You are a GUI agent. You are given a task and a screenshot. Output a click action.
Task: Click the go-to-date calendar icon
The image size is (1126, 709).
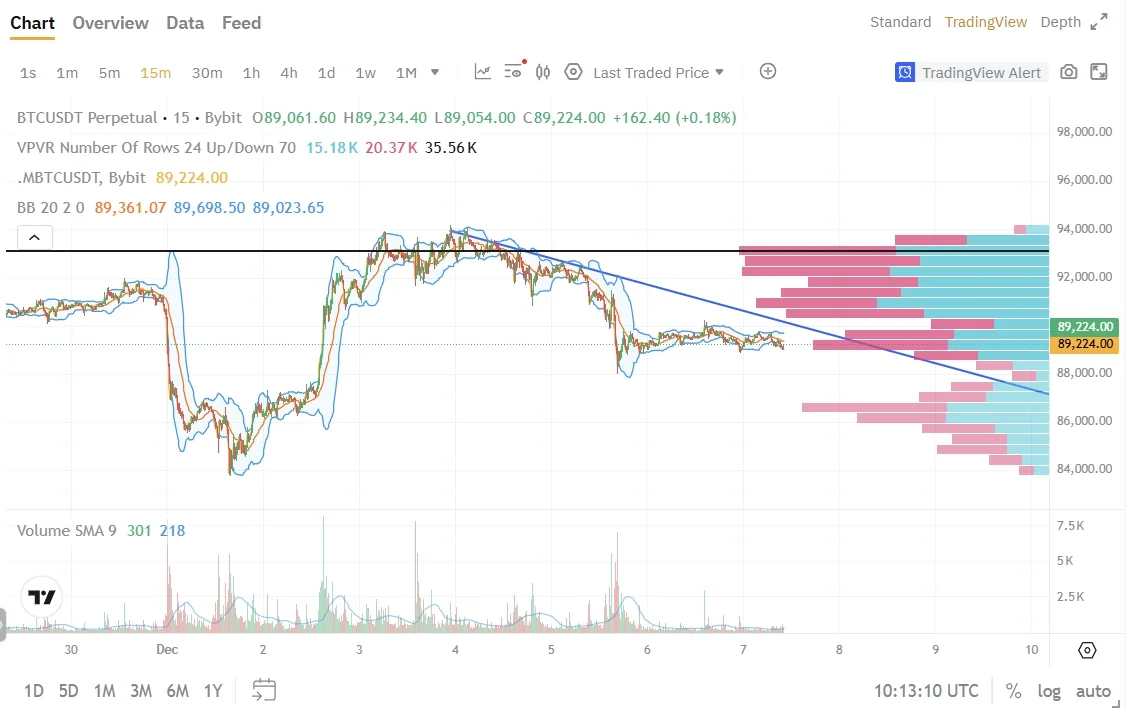pyautogui.click(x=264, y=690)
